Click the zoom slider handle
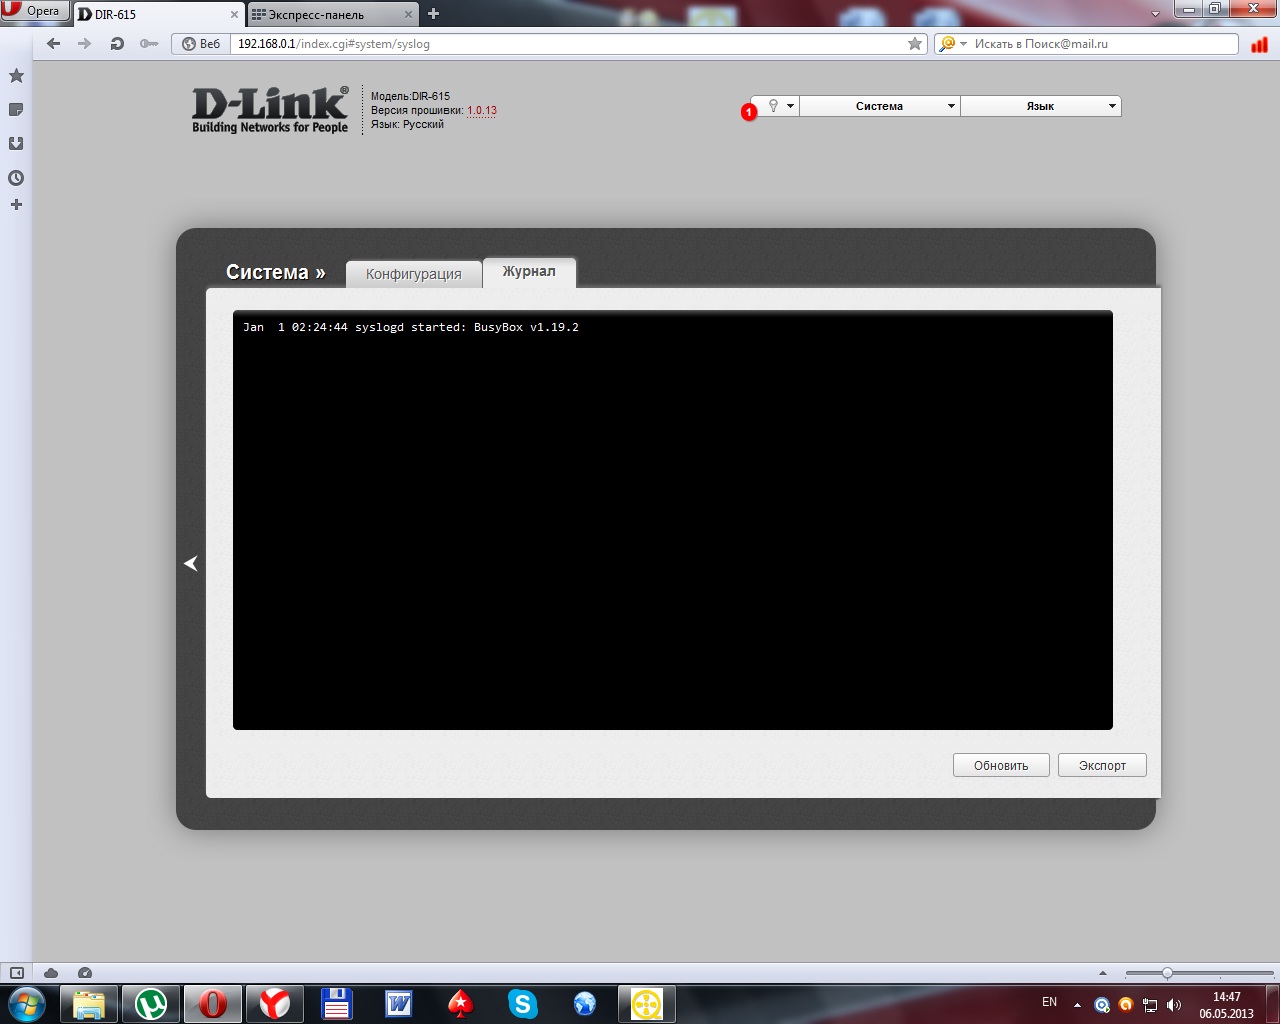Viewport: 1280px width, 1024px height. click(x=1167, y=973)
